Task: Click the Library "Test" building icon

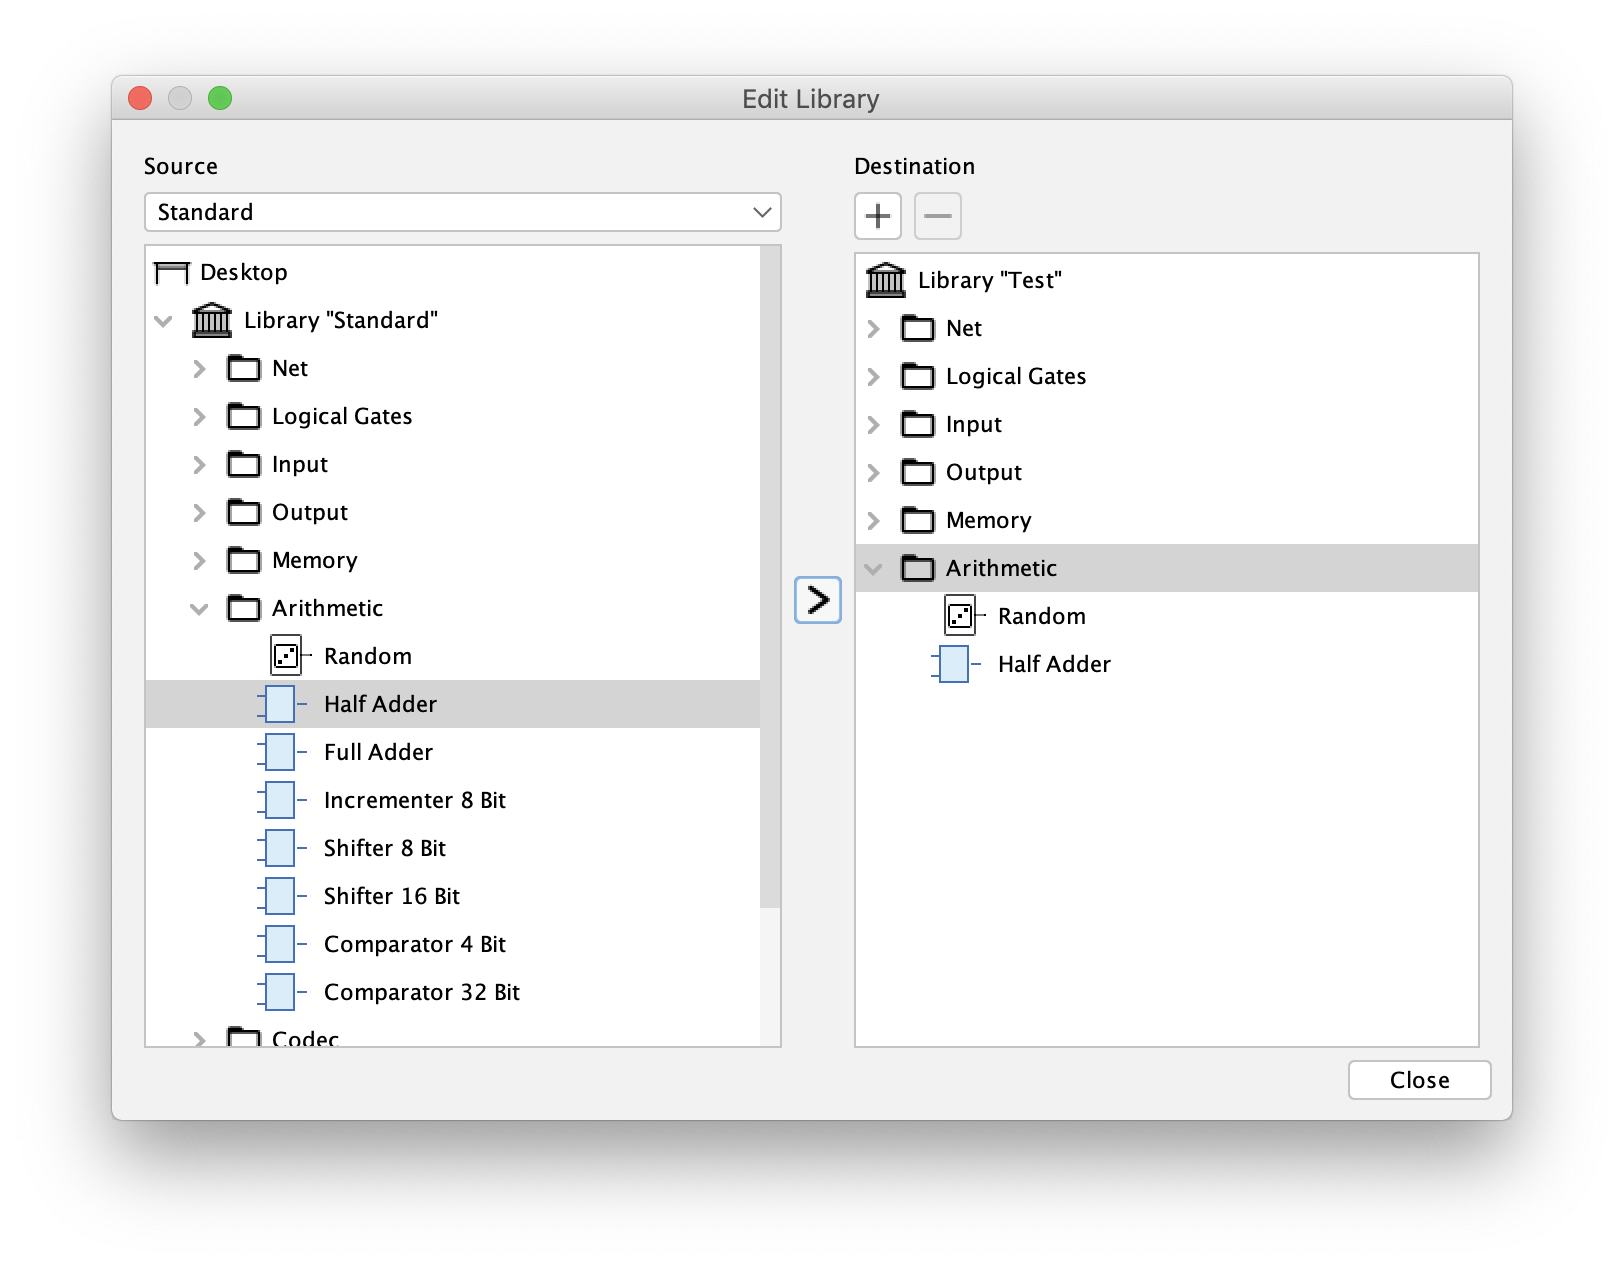Action: tap(885, 280)
